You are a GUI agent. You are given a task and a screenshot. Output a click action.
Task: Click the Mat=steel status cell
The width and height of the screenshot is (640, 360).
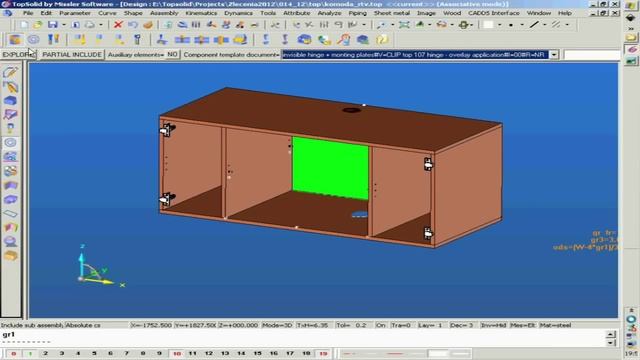555,325
